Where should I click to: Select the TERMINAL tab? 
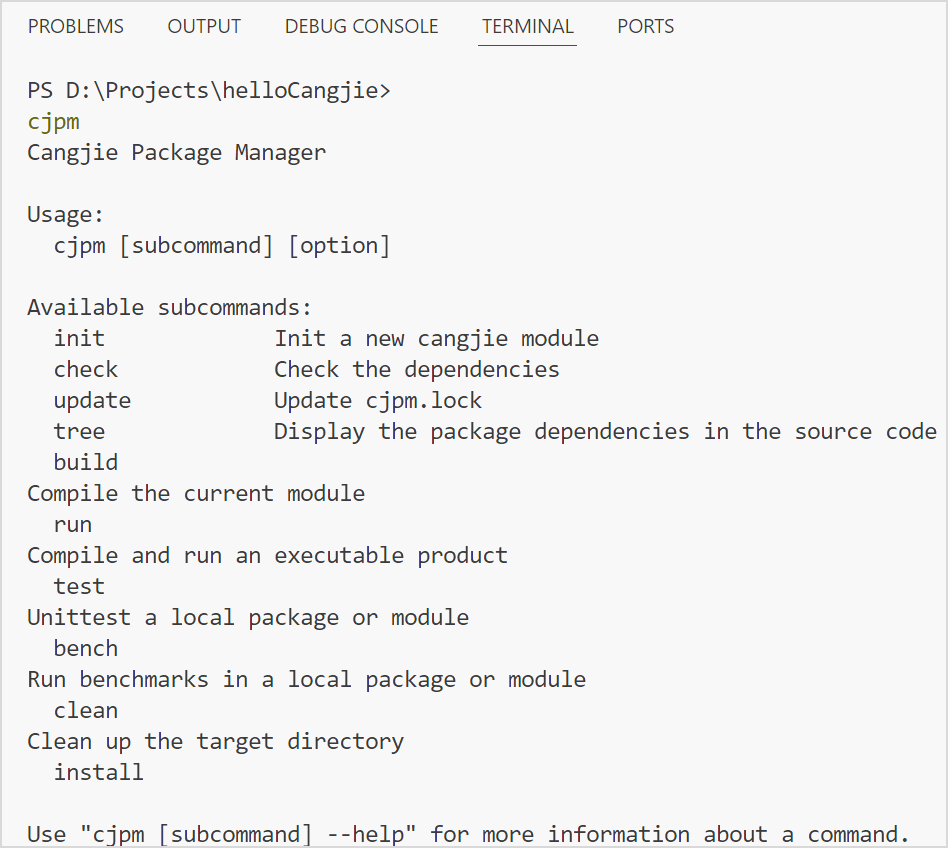pos(527,27)
